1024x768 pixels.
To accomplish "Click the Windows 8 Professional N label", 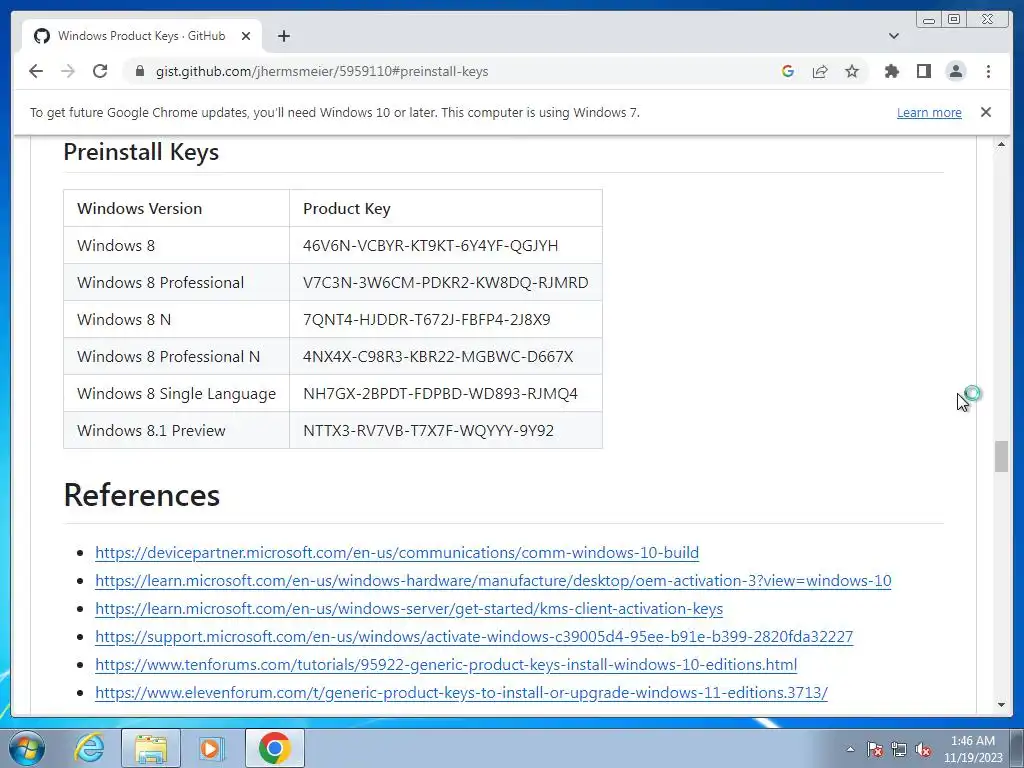I will click(168, 357).
